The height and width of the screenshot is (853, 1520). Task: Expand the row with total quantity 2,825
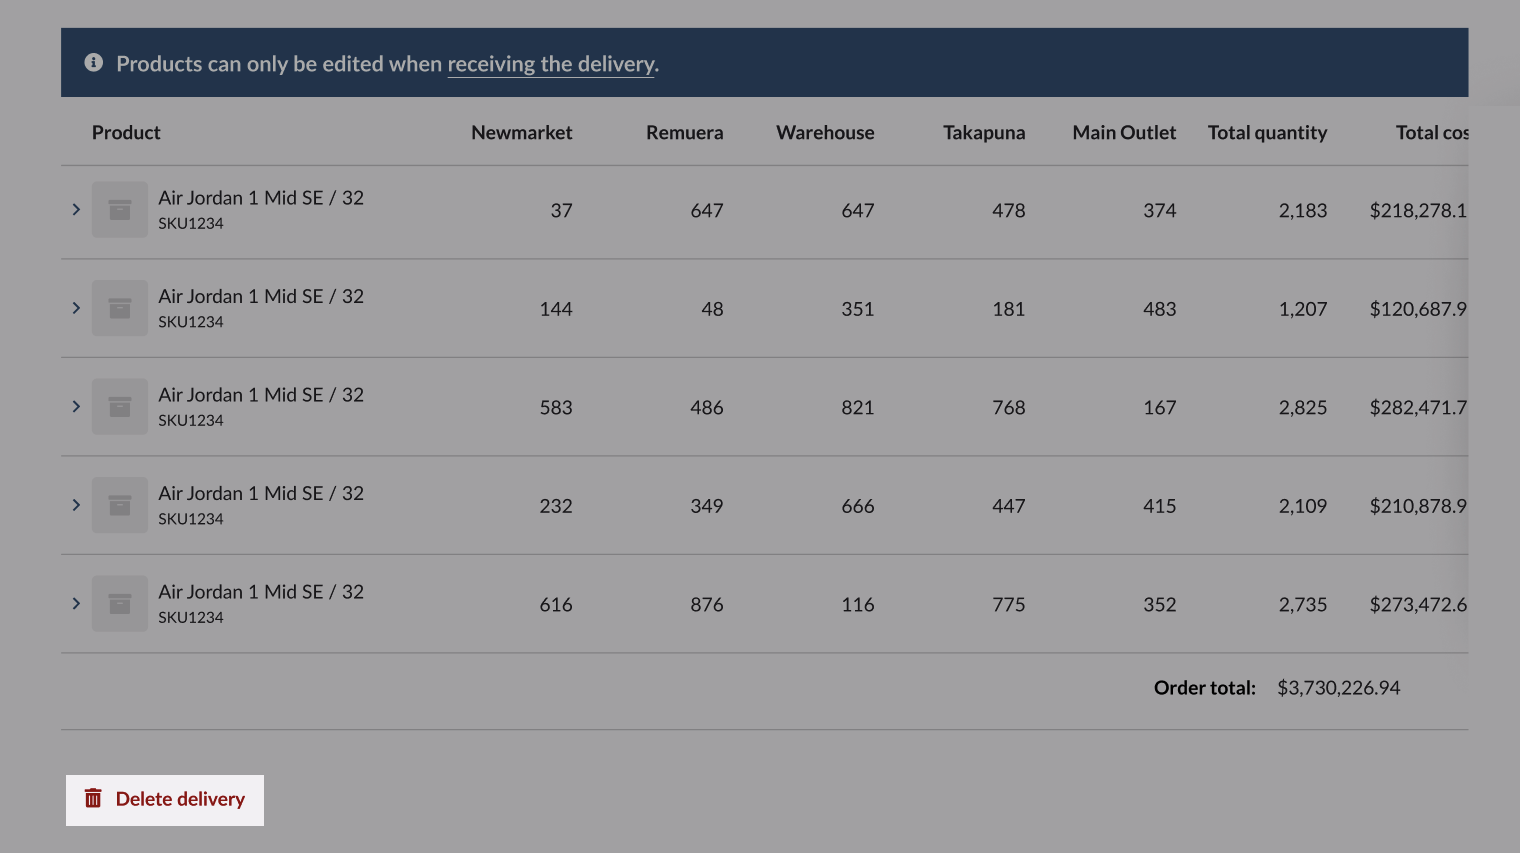[x=76, y=406]
